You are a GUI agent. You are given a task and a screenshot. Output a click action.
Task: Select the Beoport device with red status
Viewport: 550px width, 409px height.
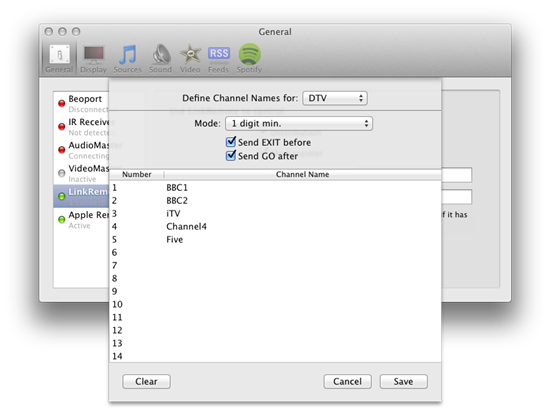[x=82, y=104]
